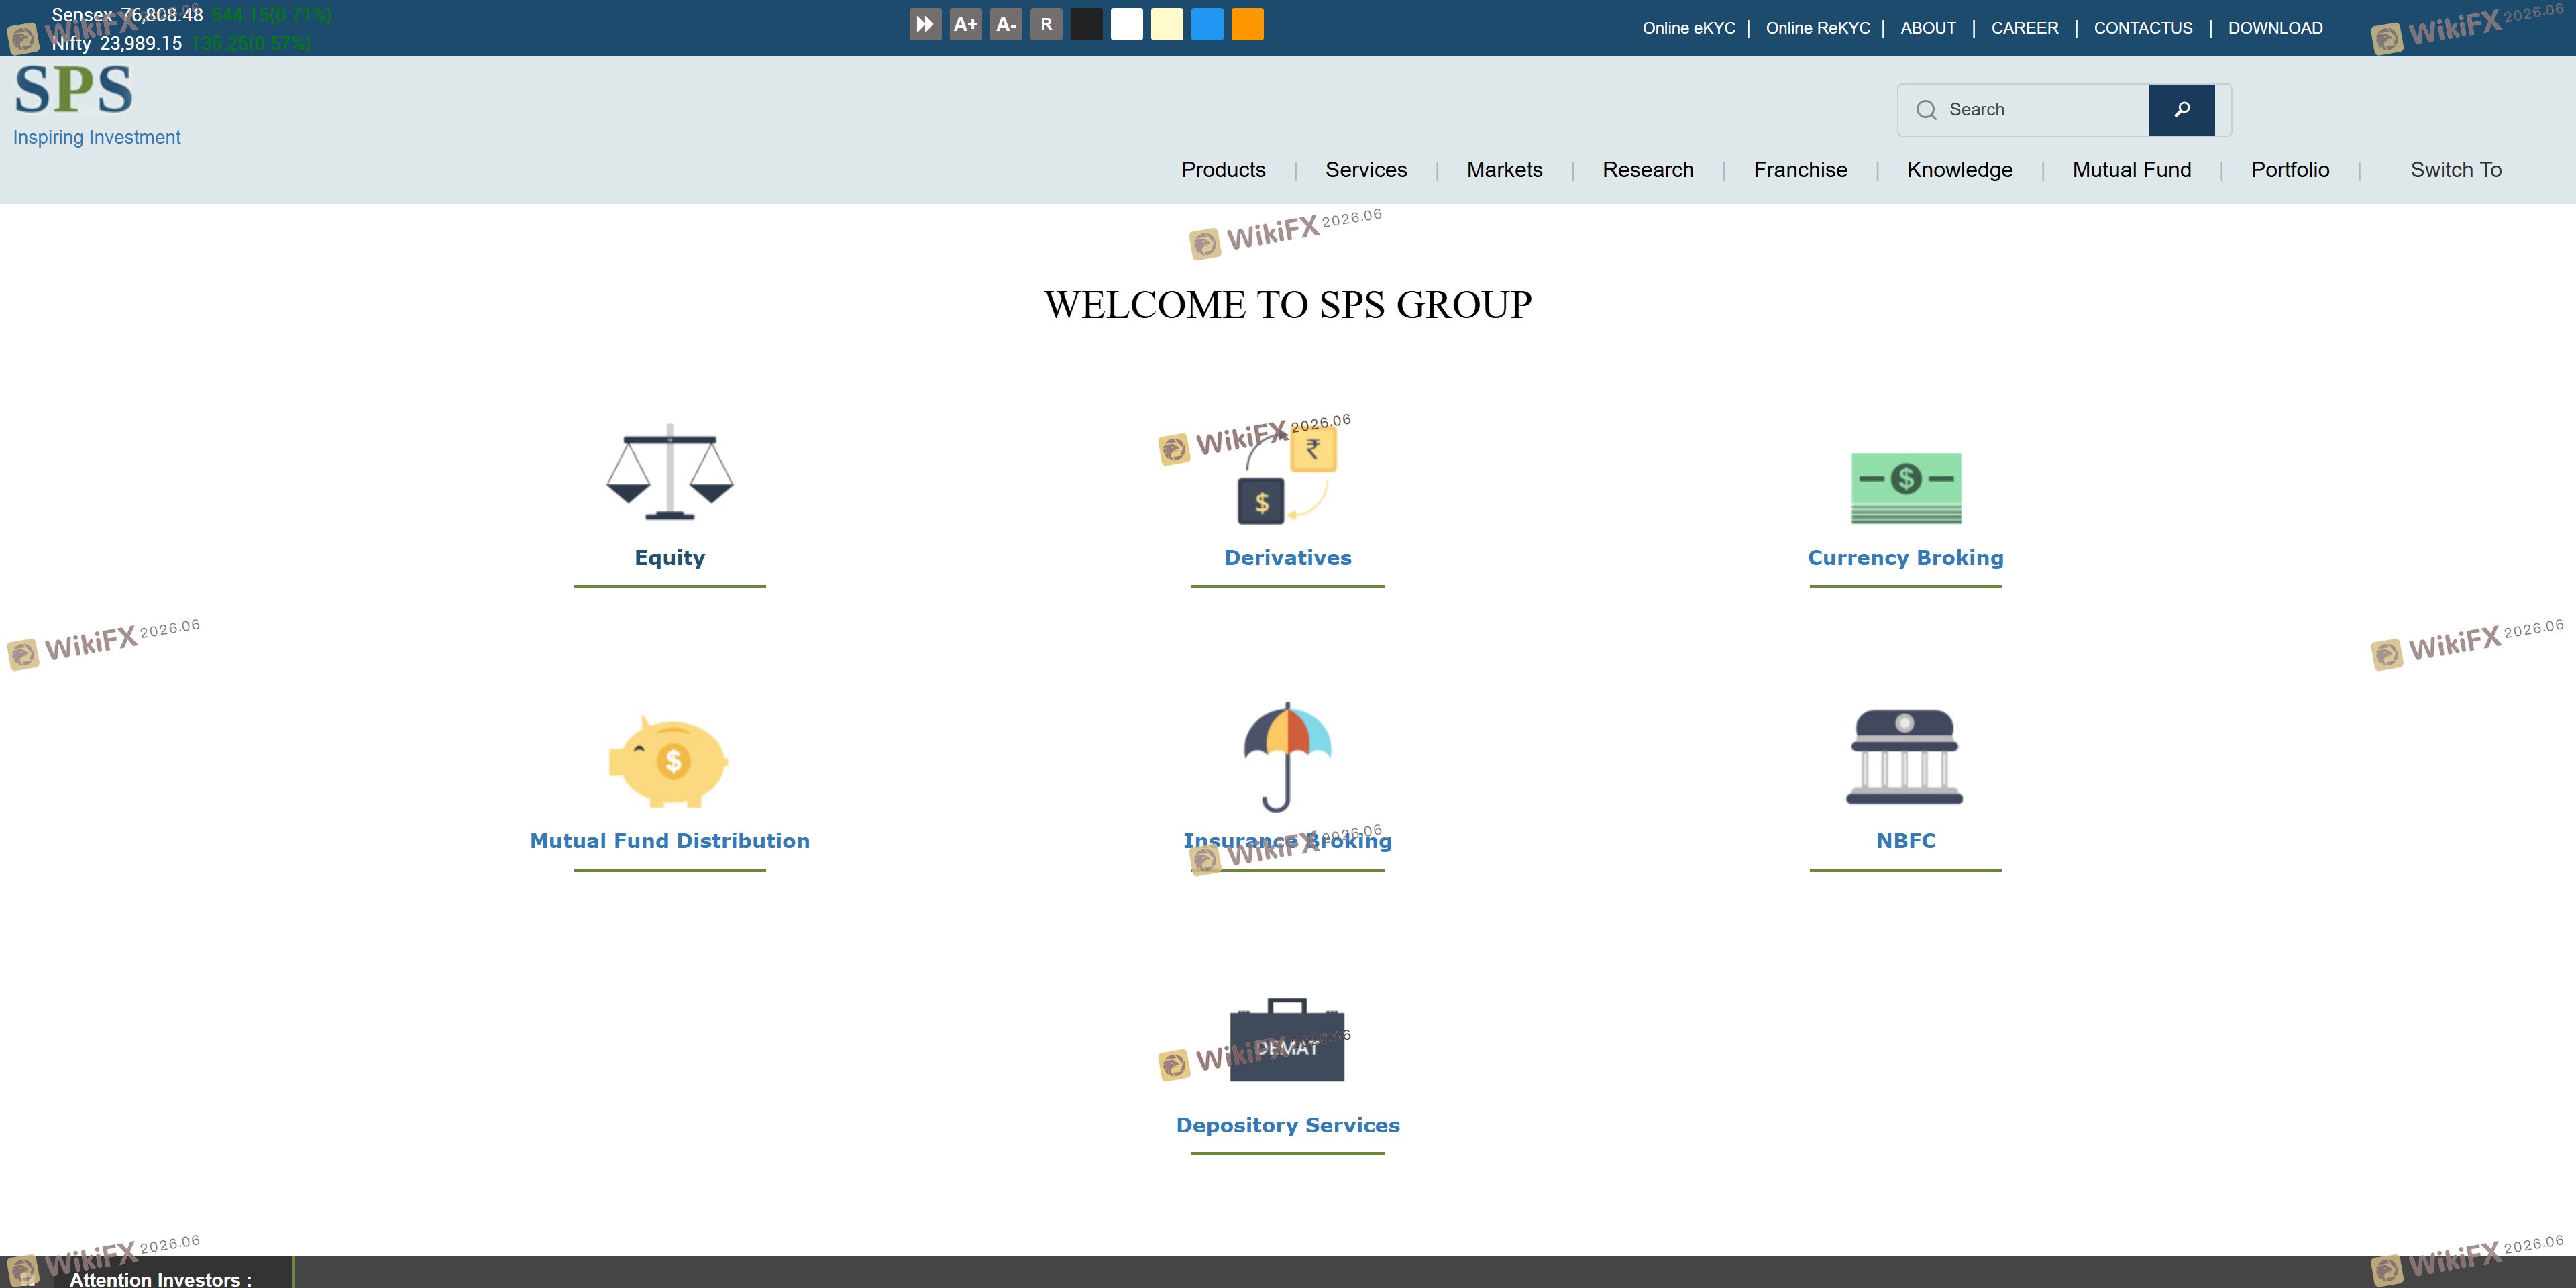Open the Equity link
Viewport: 2576px width, 1288px height.
click(x=669, y=558)
